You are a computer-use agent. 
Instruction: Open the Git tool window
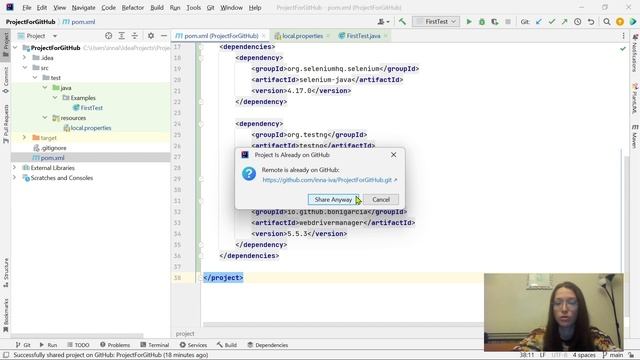pos(23,345)
